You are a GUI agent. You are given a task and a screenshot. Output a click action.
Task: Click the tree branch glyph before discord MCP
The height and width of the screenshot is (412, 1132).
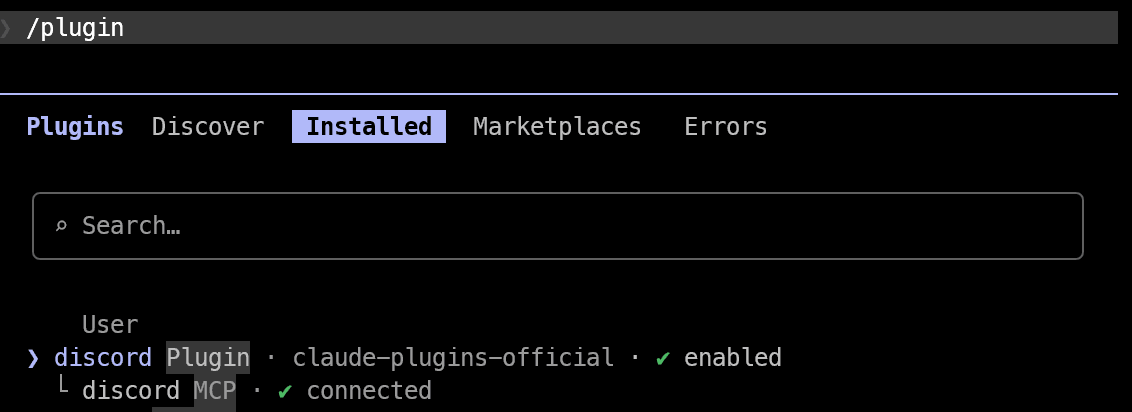point(64,387)
